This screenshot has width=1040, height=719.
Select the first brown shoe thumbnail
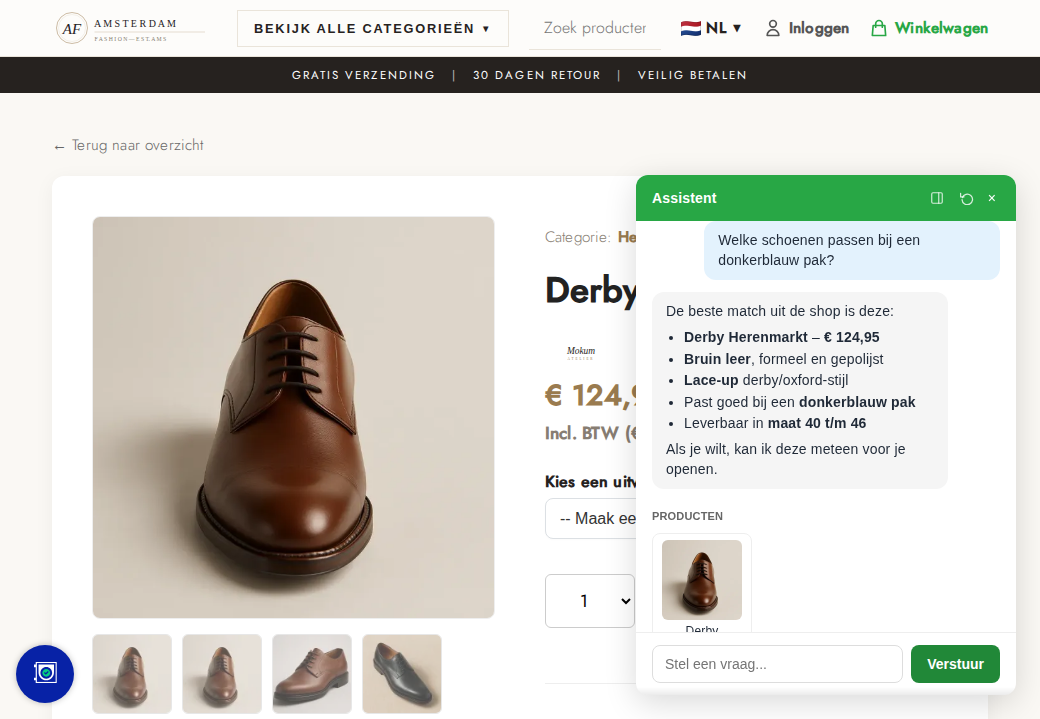click(x=132, y=674)
